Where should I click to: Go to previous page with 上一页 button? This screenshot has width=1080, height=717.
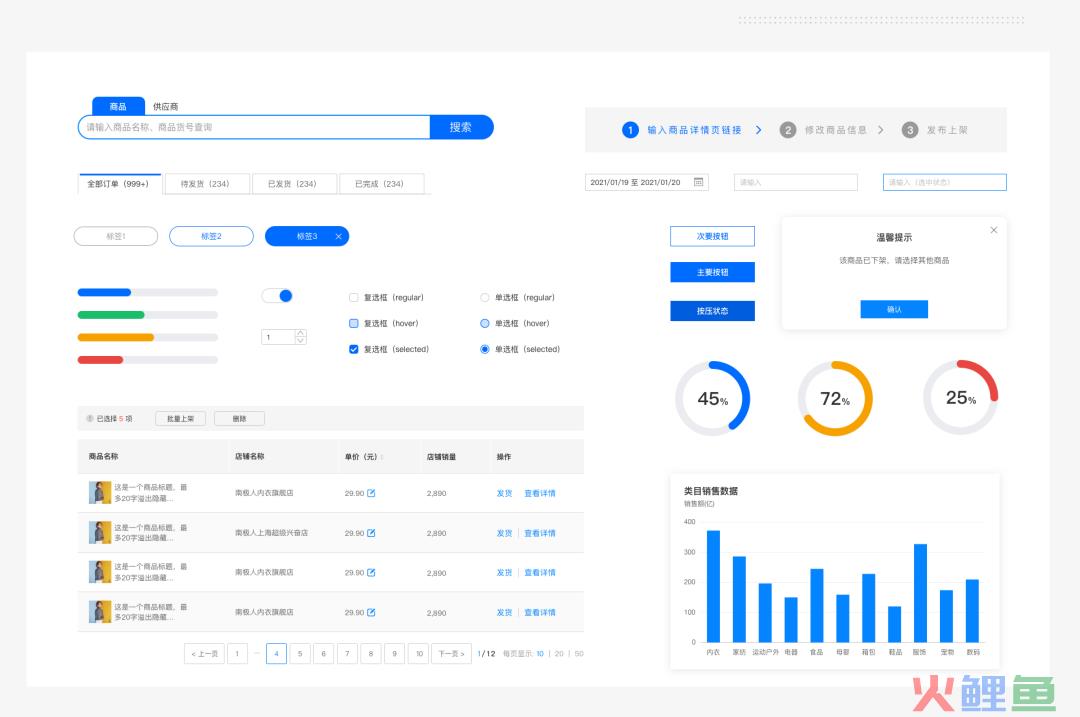pyautogui.click(x=204, y=654)
